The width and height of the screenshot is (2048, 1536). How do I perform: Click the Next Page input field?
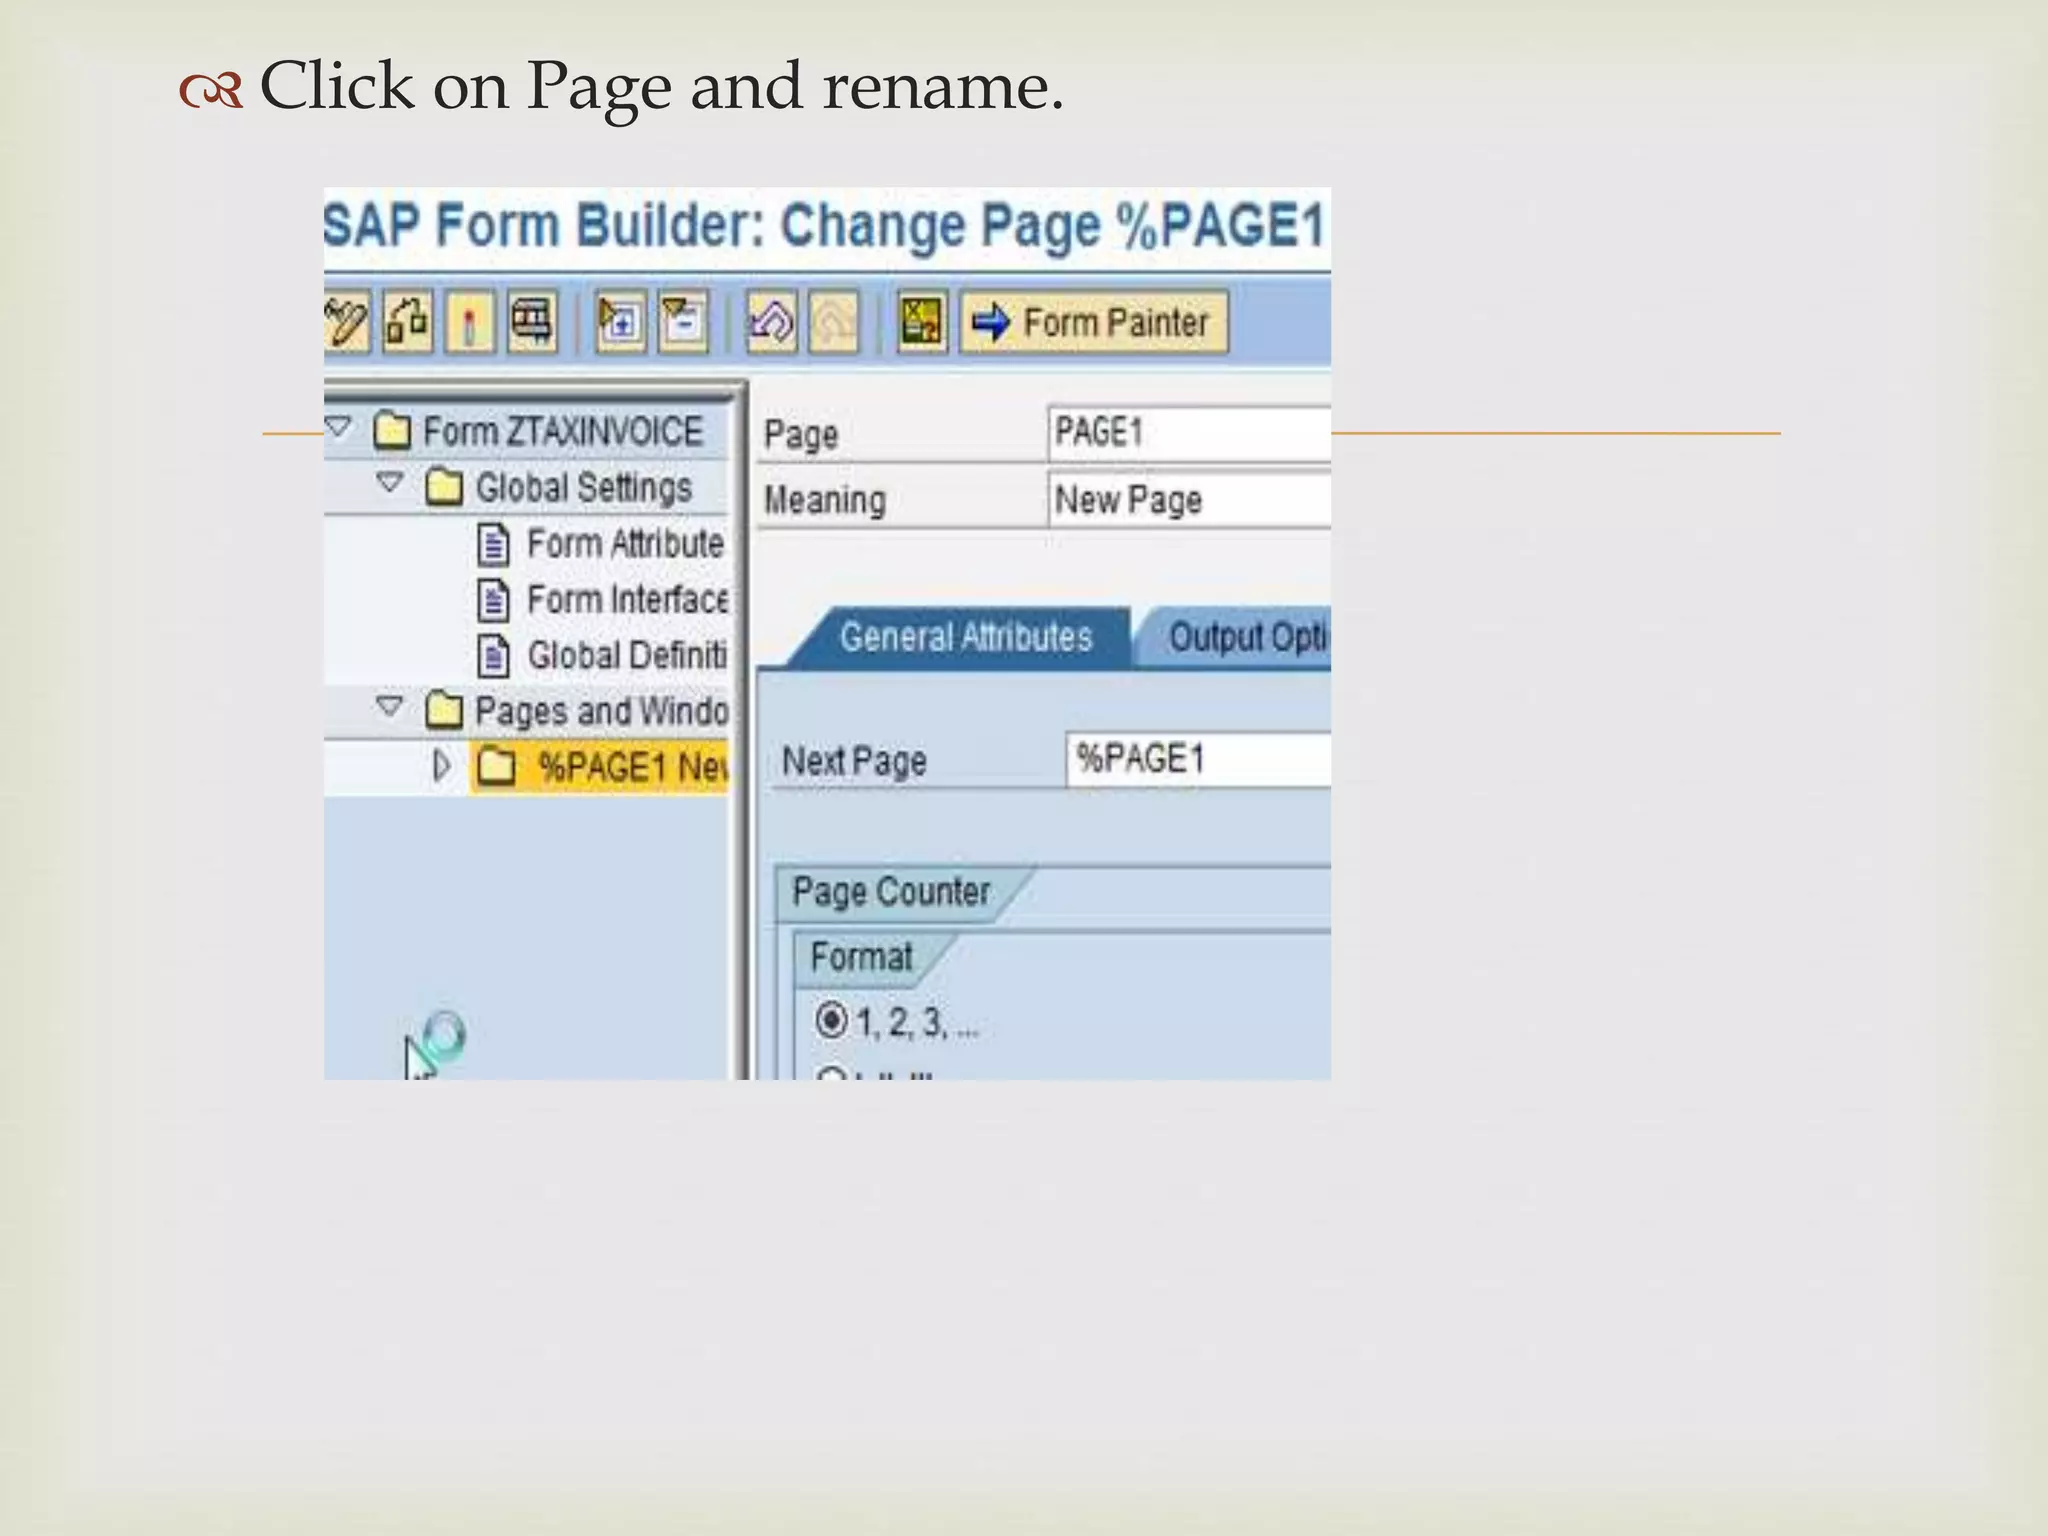1198,759
